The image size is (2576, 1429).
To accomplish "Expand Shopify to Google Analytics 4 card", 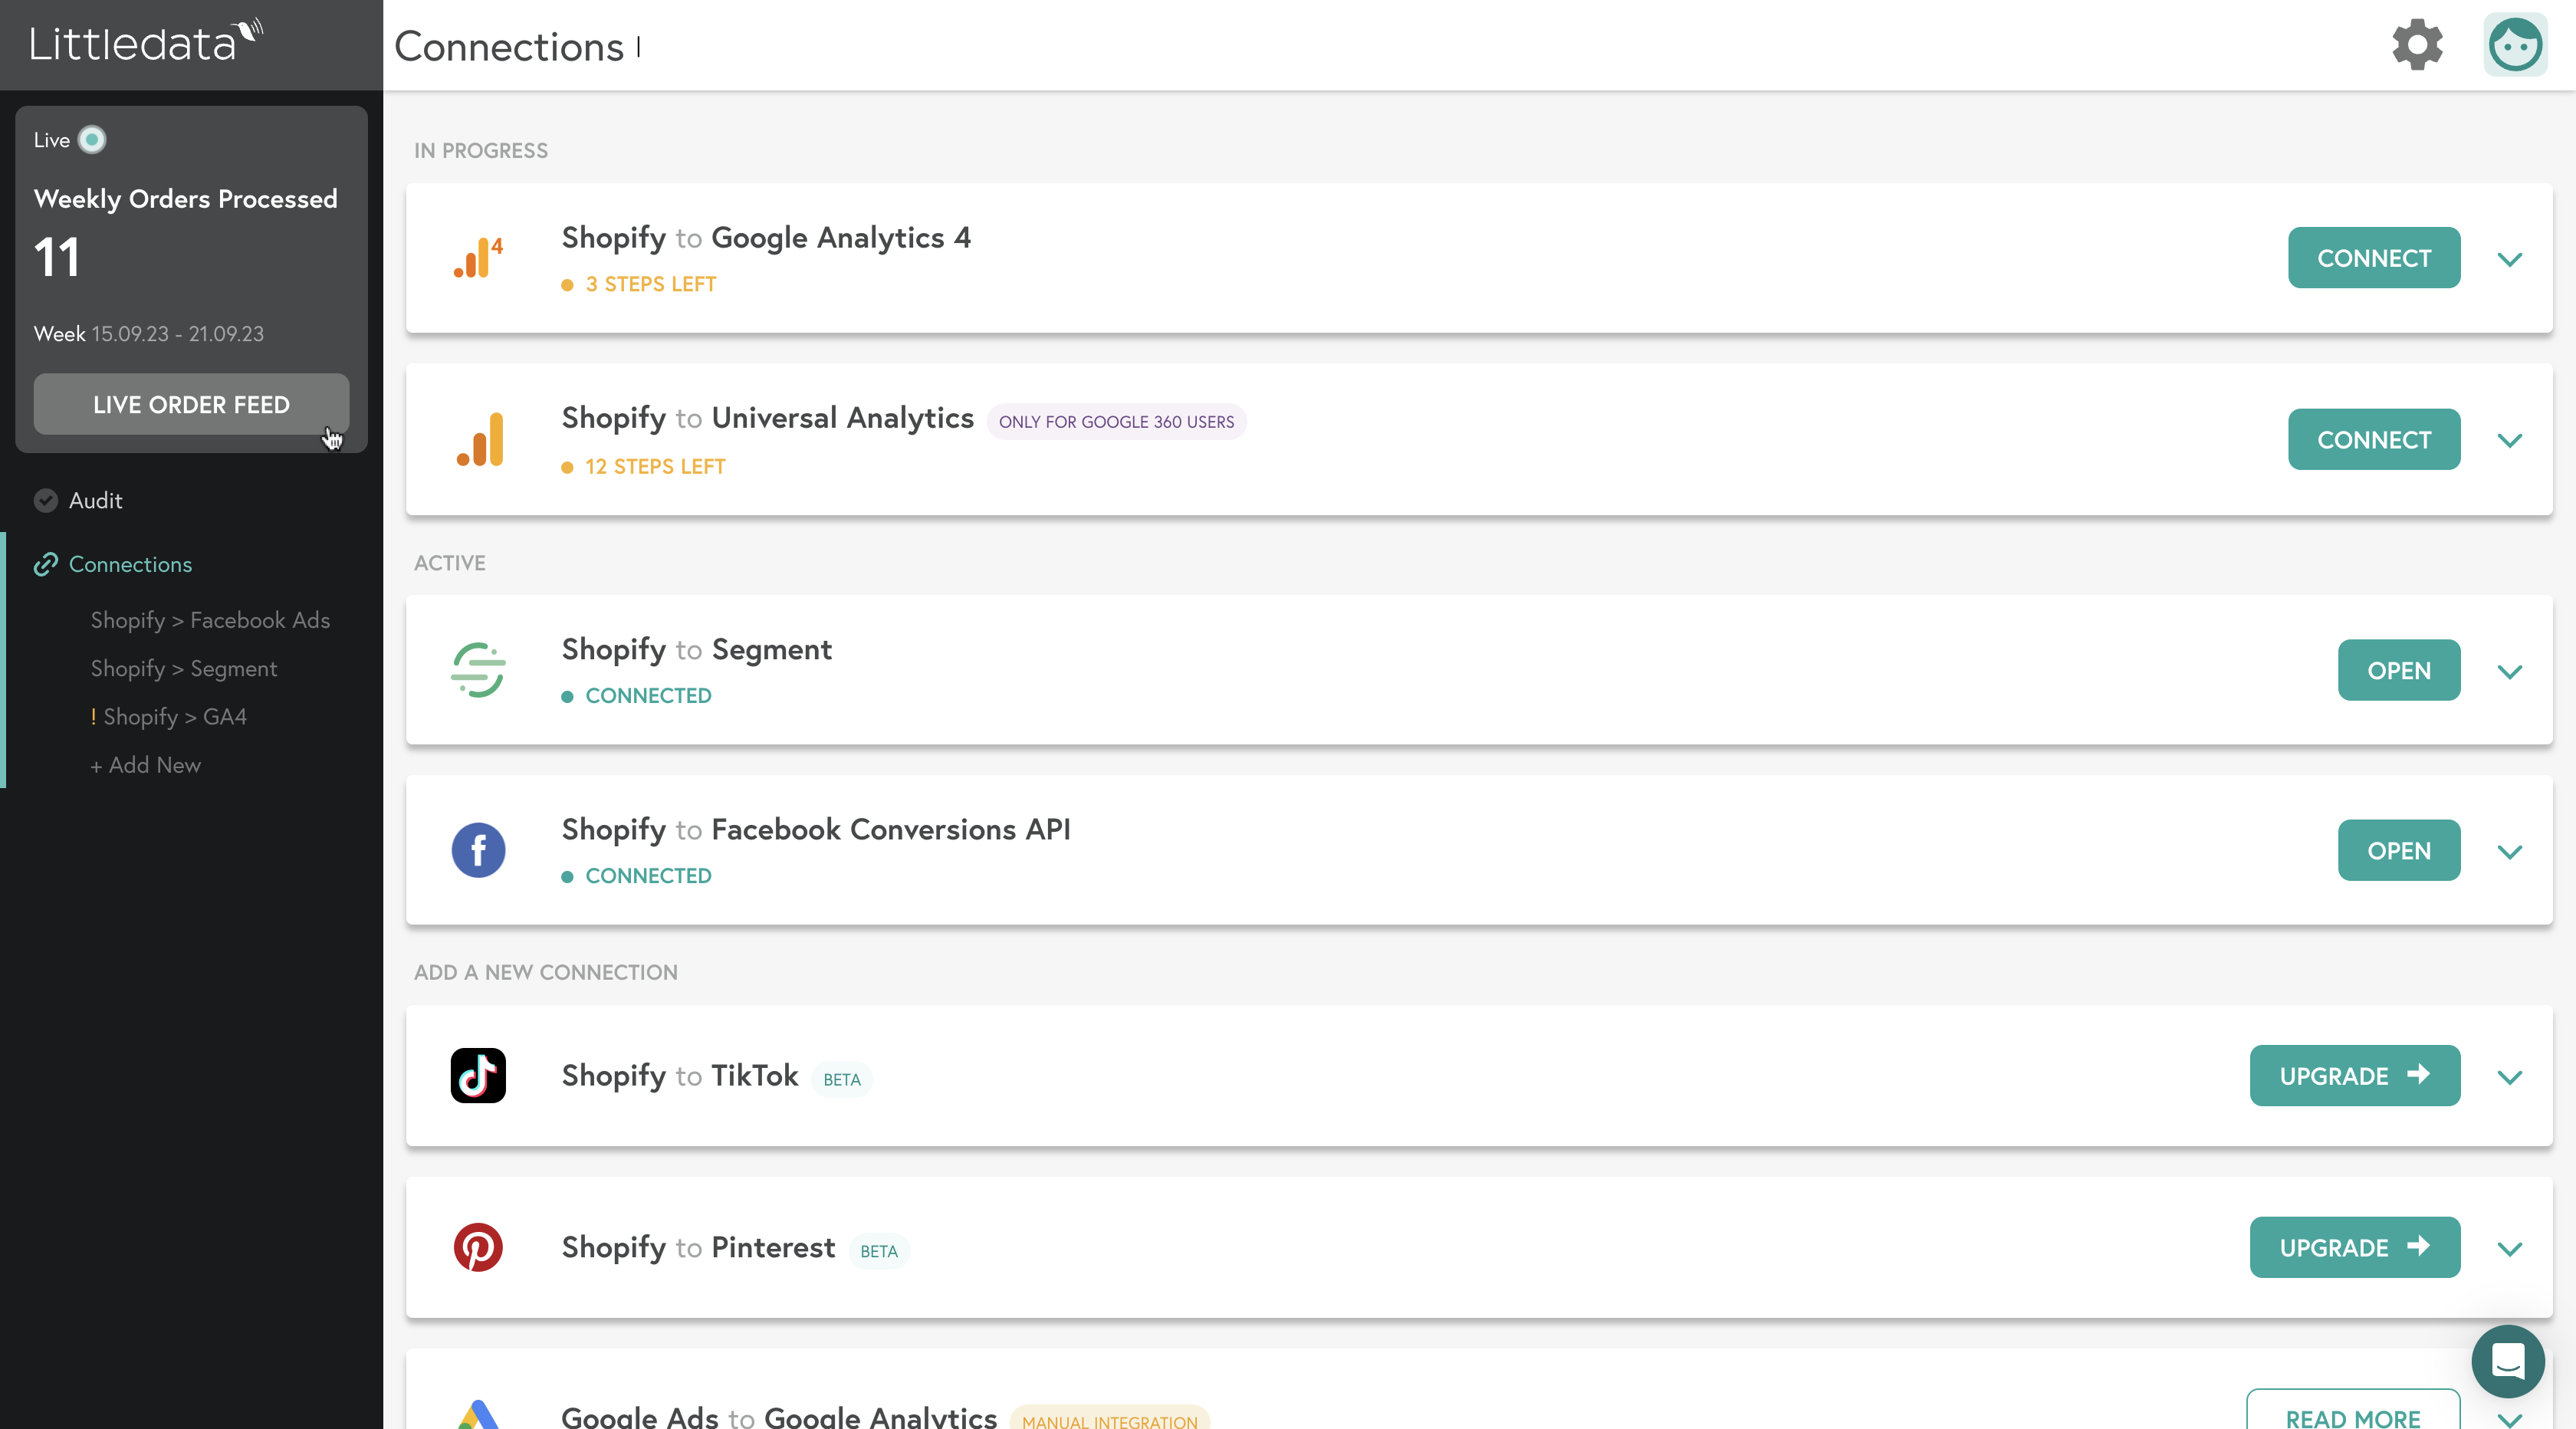I will pyautogui.click(x=2510, y=259).
